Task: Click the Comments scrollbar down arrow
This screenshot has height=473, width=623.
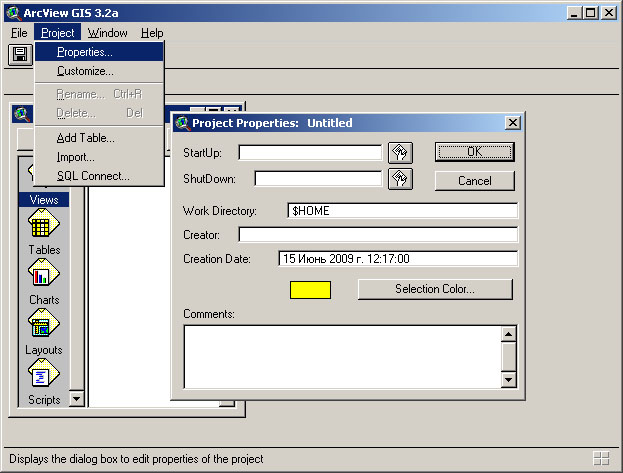Action: [x=509, y=380]
